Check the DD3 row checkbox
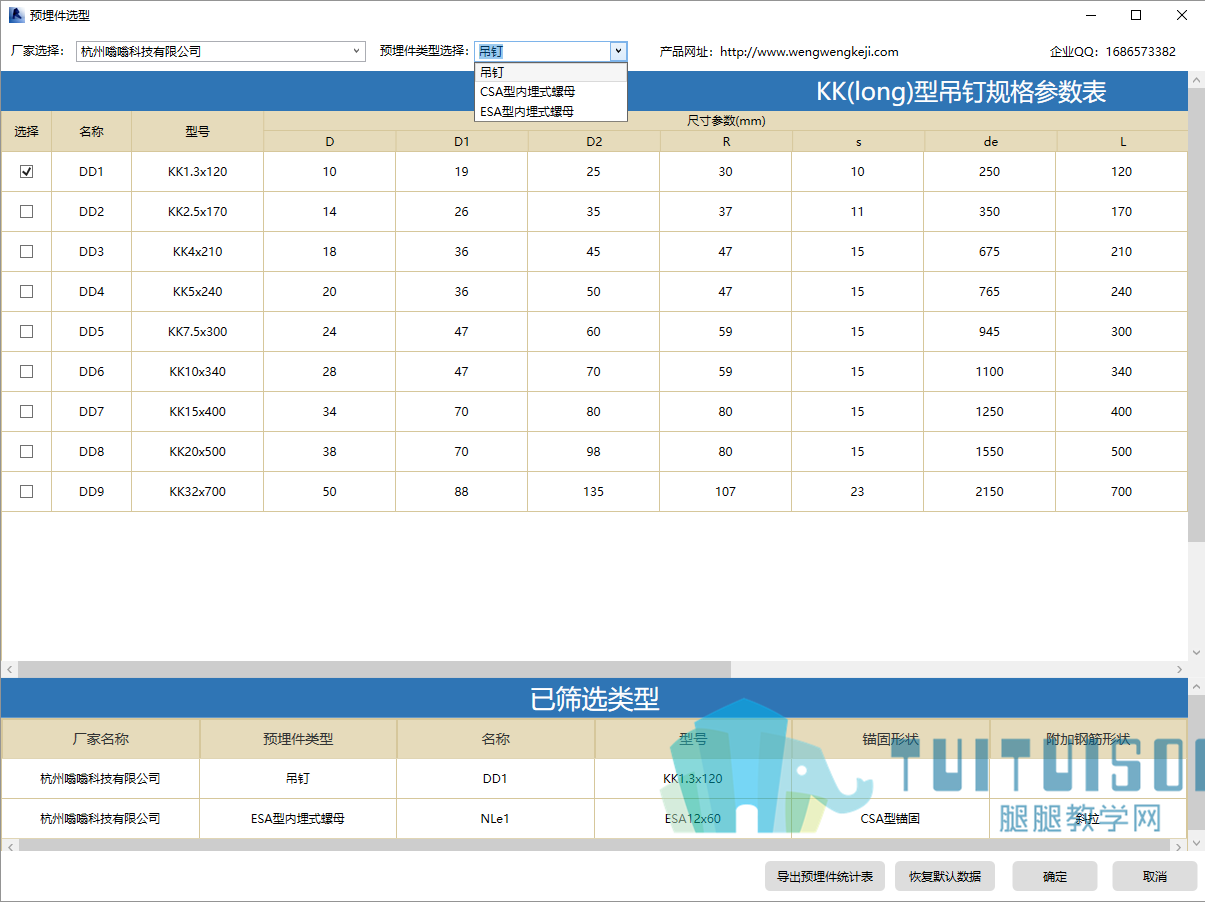Screen dimensions: 1205x902 click(27, 251)
